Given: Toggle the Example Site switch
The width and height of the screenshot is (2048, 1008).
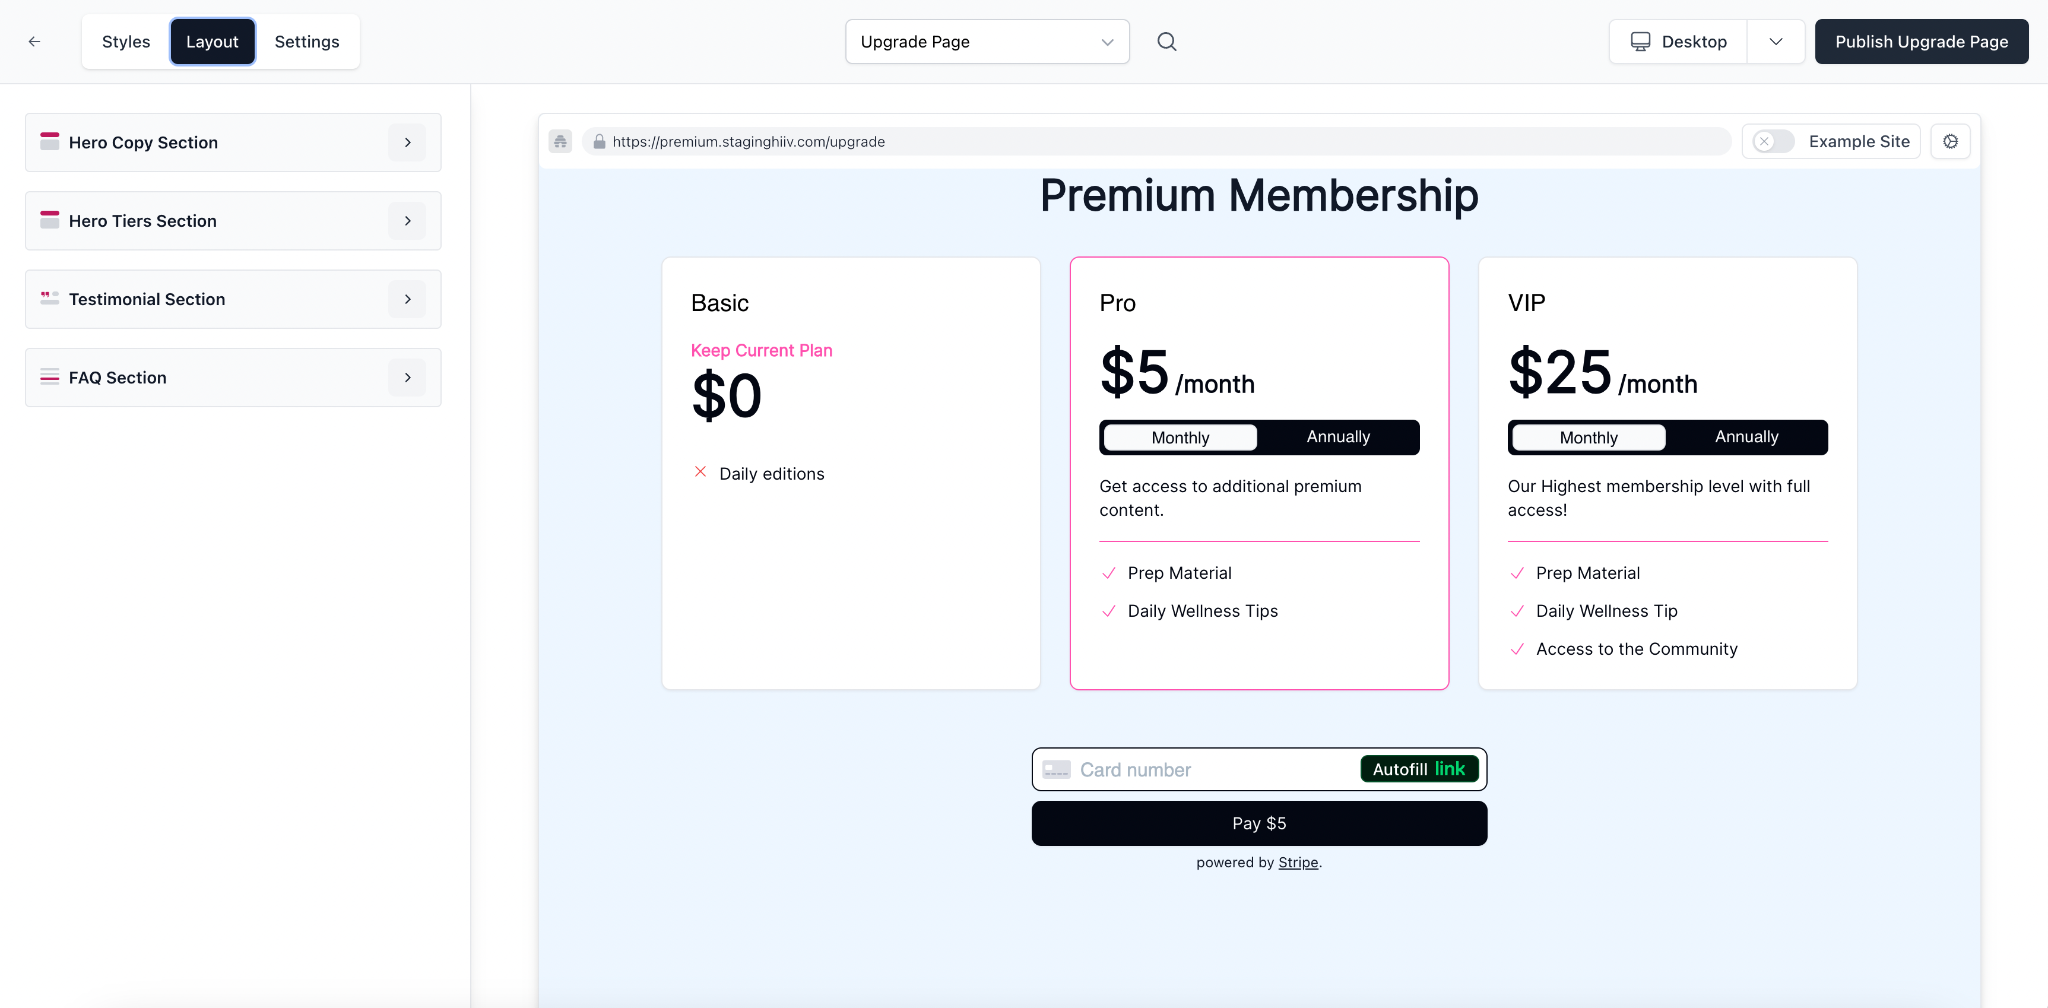Looking at the screenshot, I should click(1773, 142).
